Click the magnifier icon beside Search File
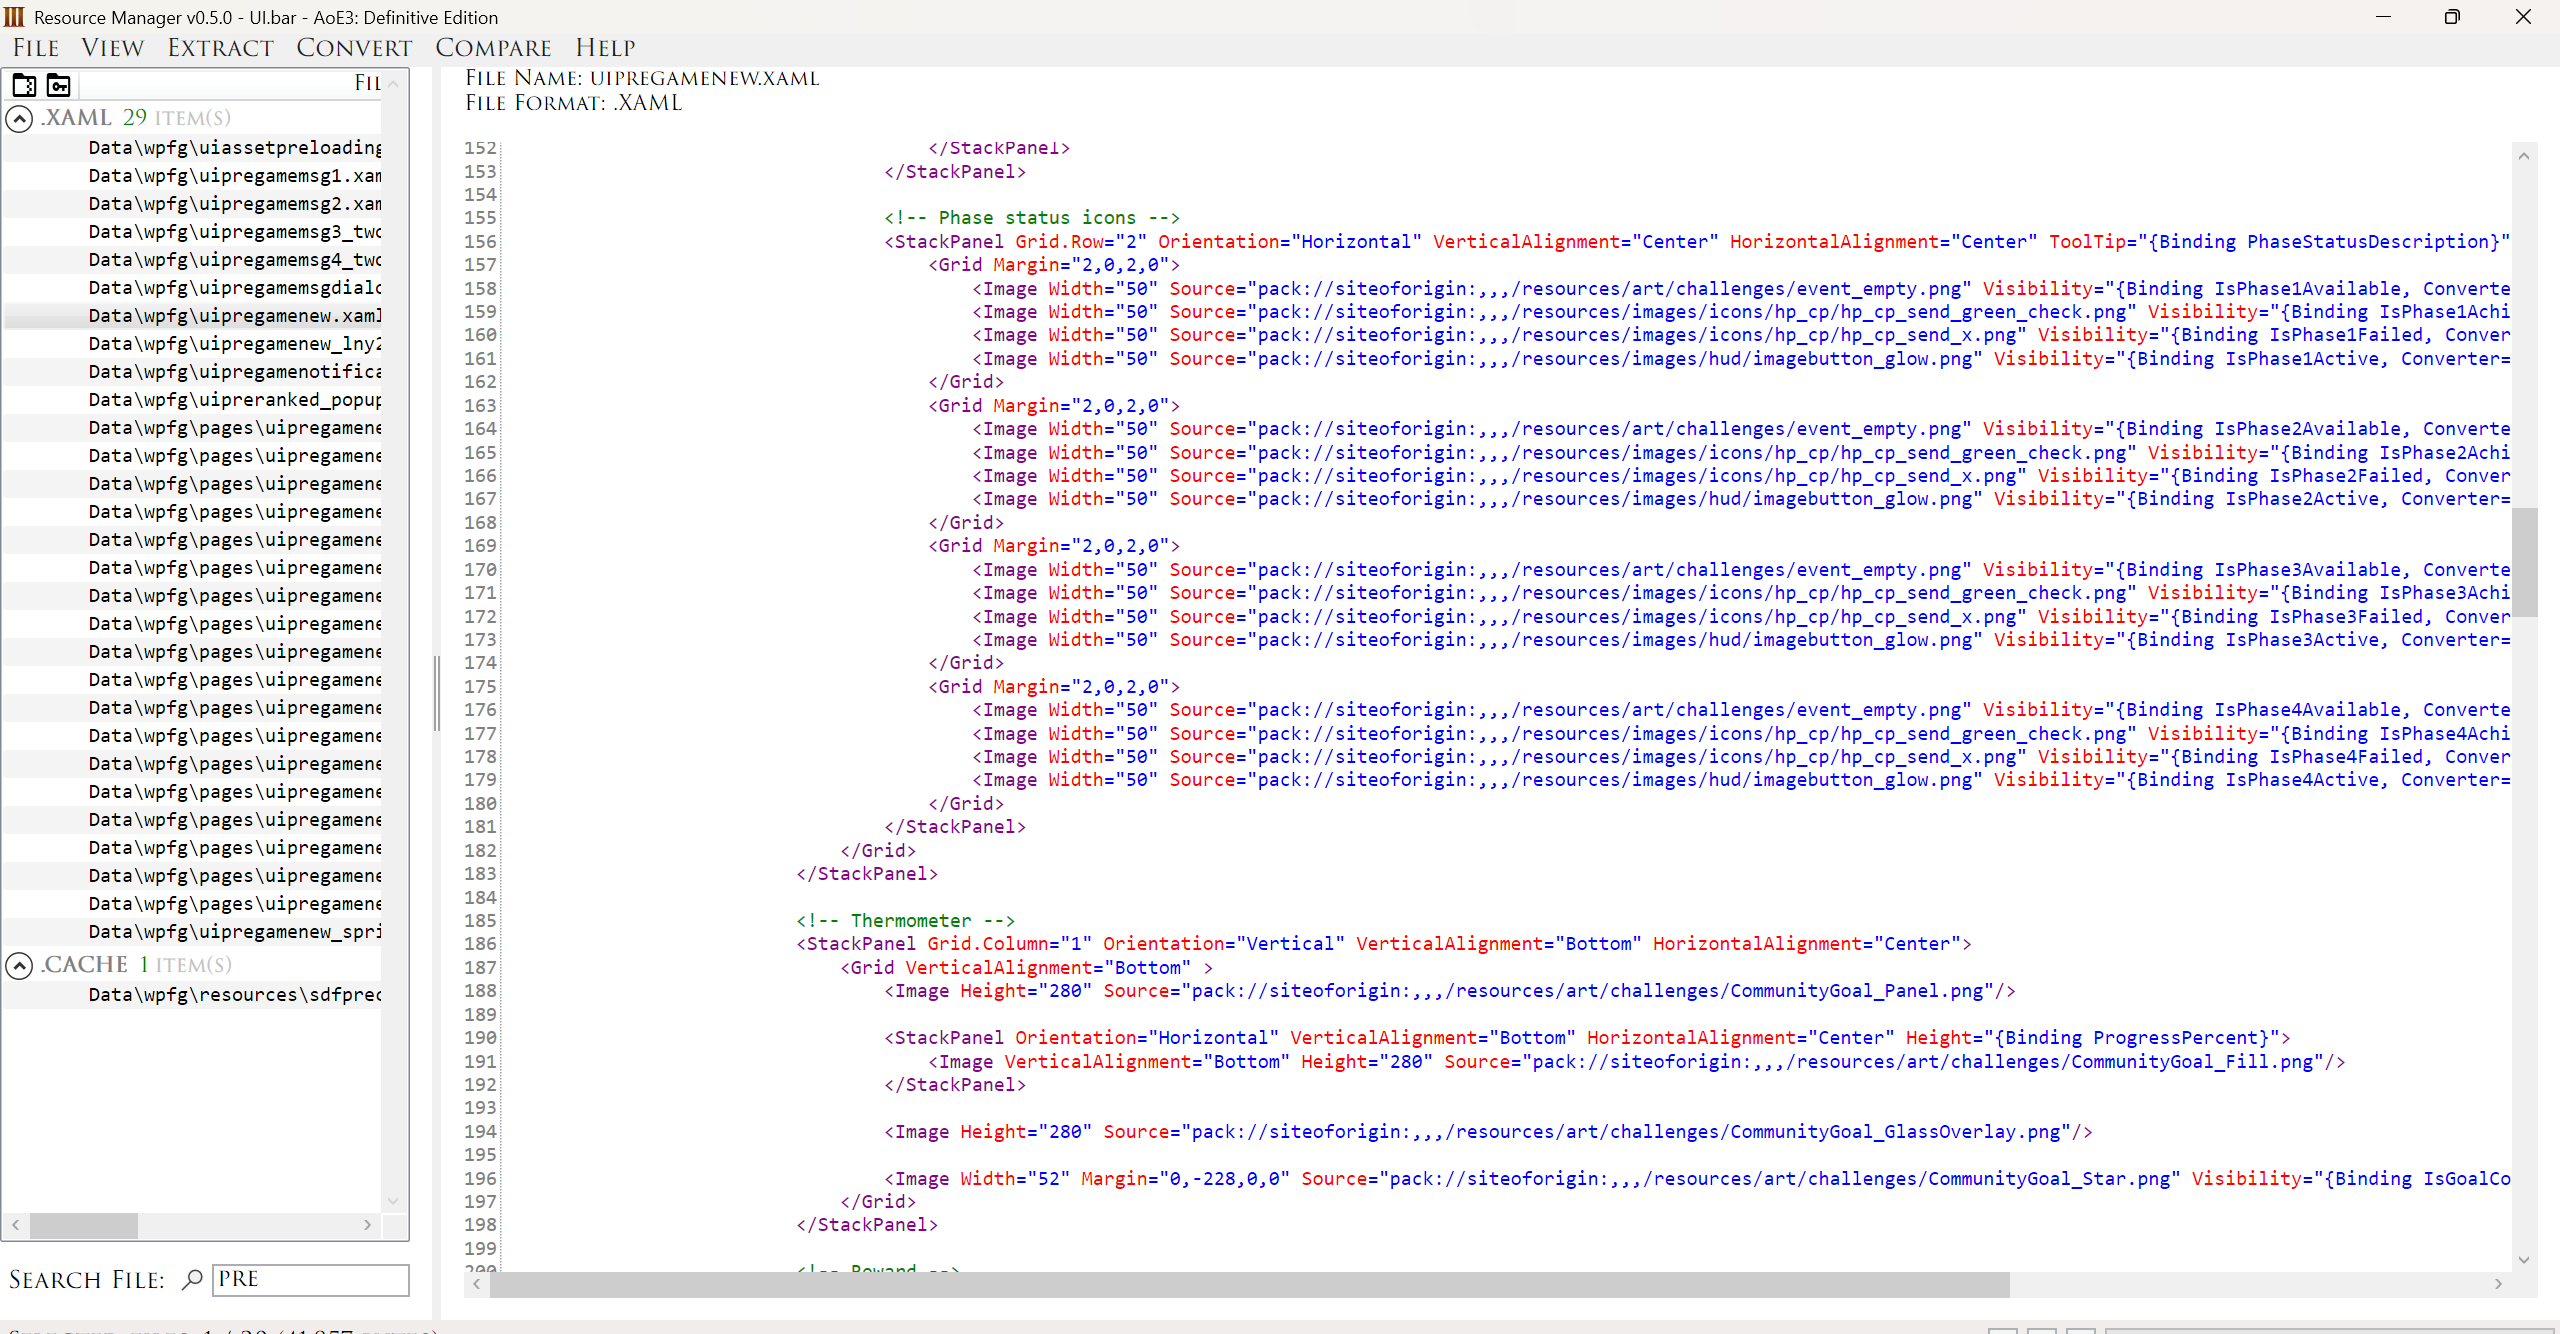The image size is (2560, 1334). point(192,1279)
